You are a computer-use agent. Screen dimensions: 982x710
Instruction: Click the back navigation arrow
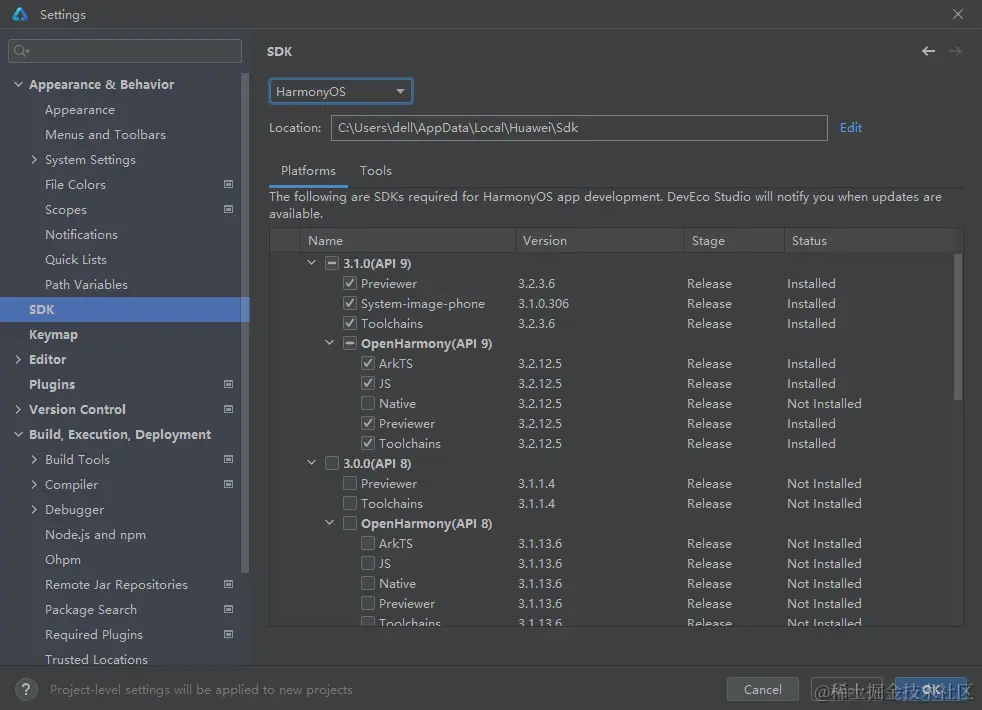[x=928, y=51]
